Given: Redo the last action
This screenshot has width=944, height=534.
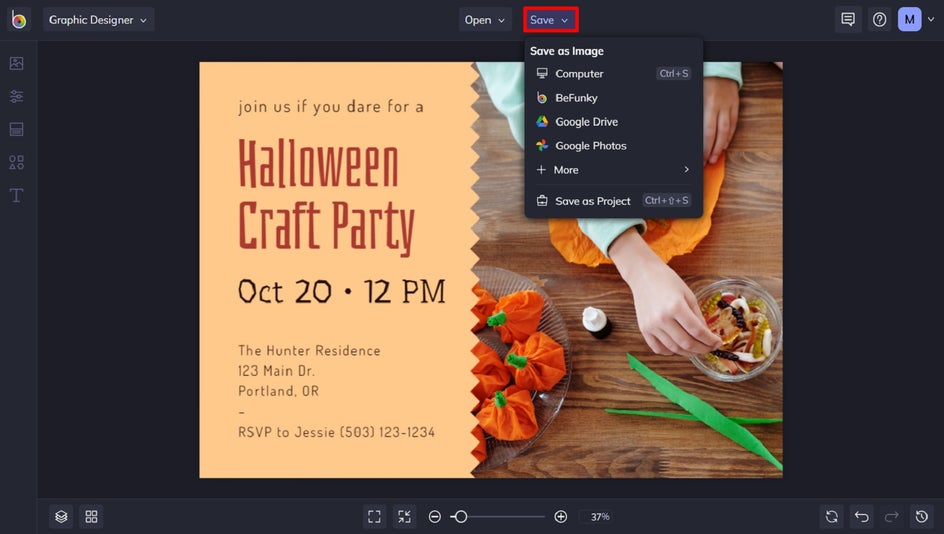Looking at the screenshot, I should coord(892,517).
